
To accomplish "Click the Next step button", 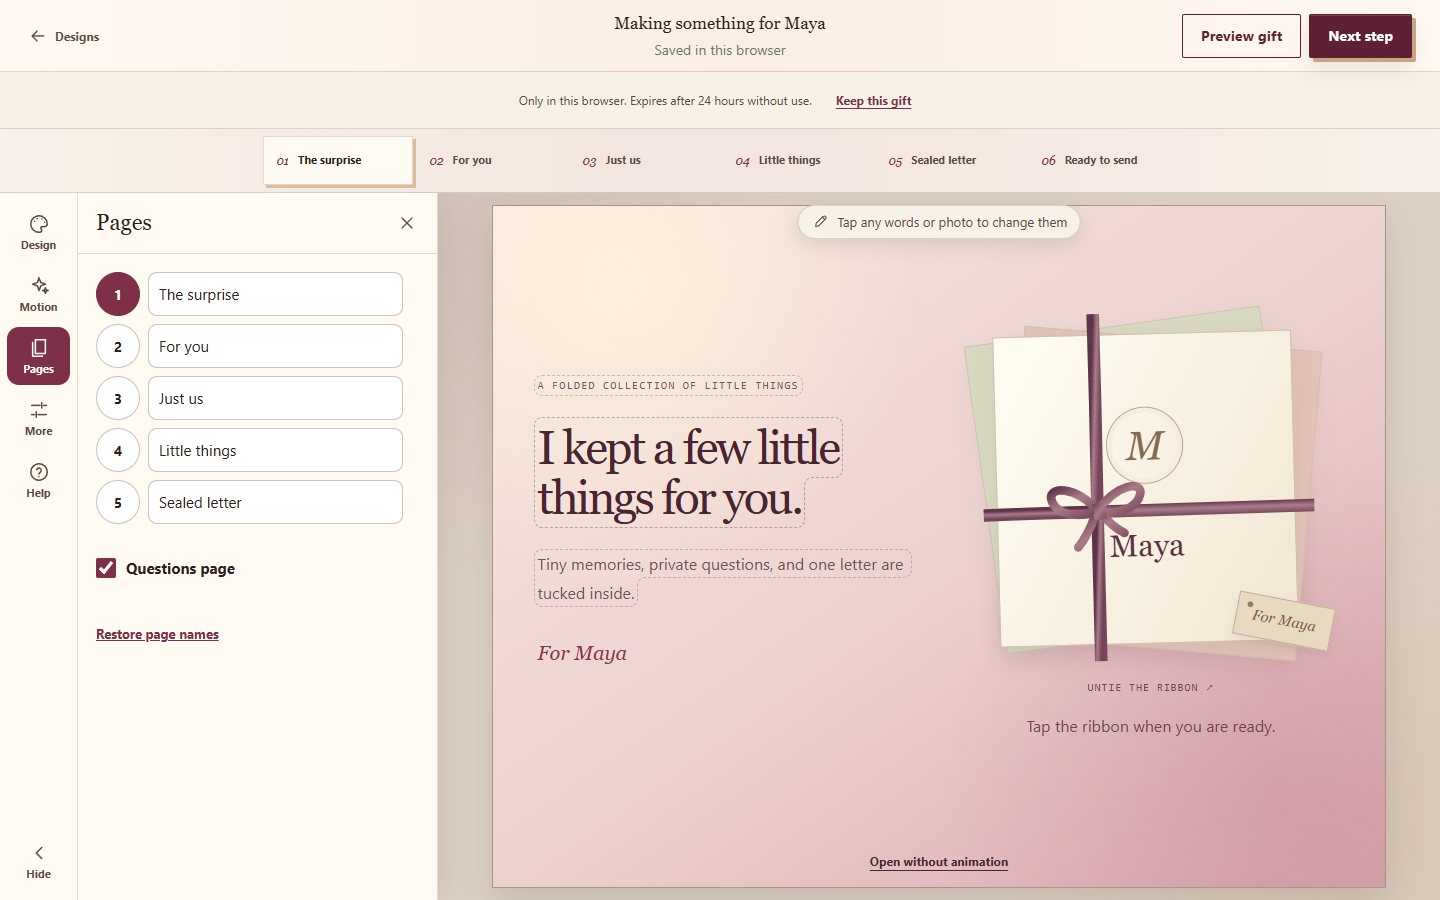I will pyautogui.click(x=1360, y=36).
